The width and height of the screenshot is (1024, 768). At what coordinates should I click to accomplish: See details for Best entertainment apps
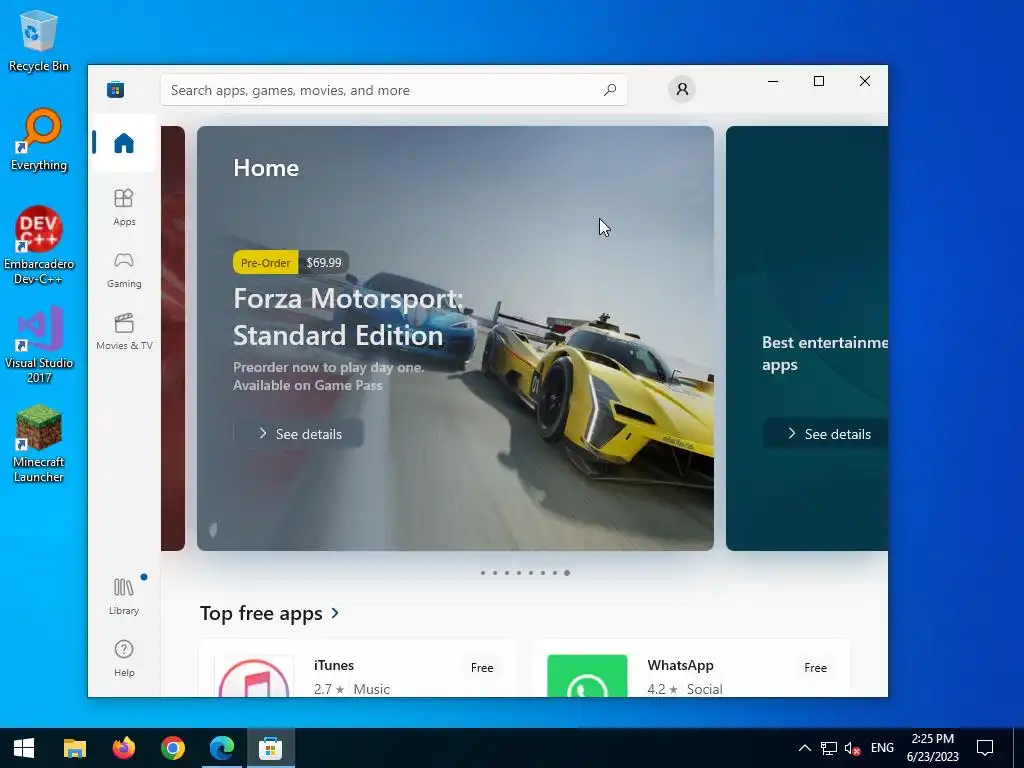tap(826, 434)
